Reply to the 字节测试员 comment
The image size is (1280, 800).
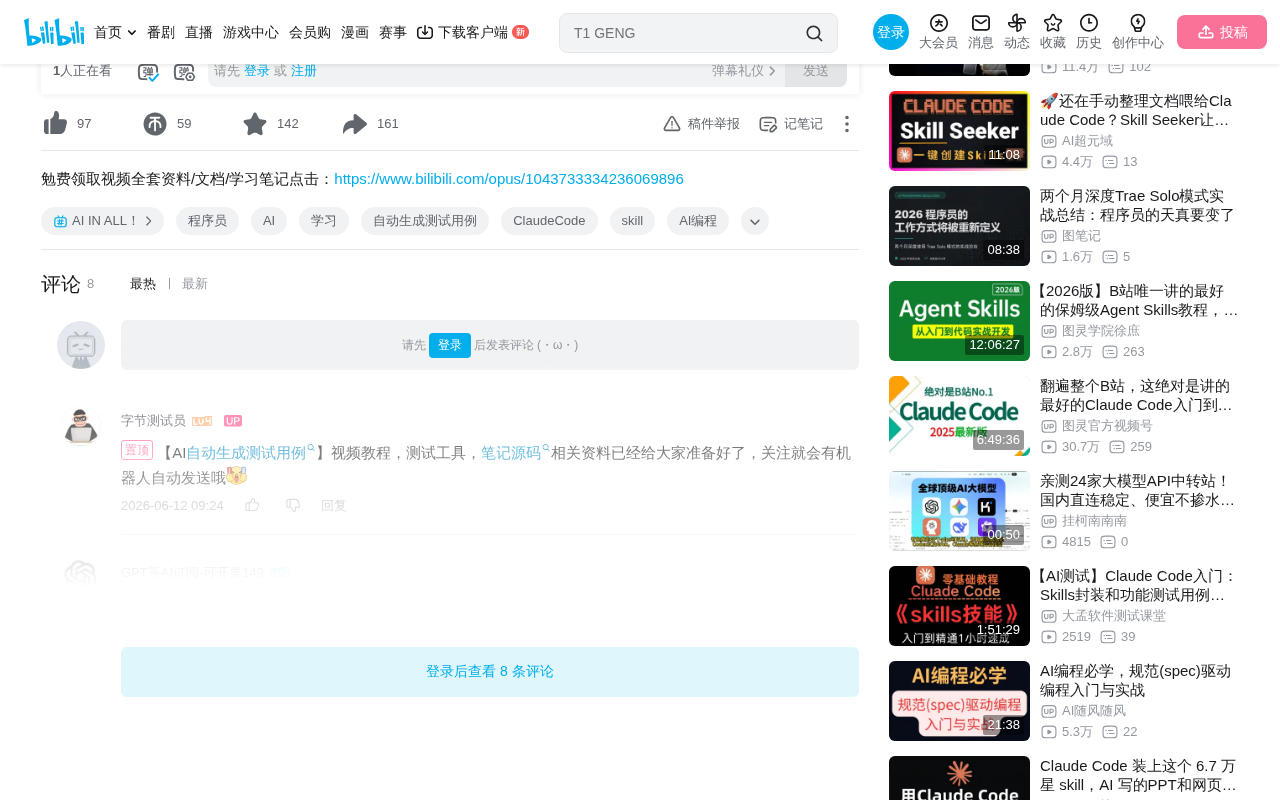334,506
